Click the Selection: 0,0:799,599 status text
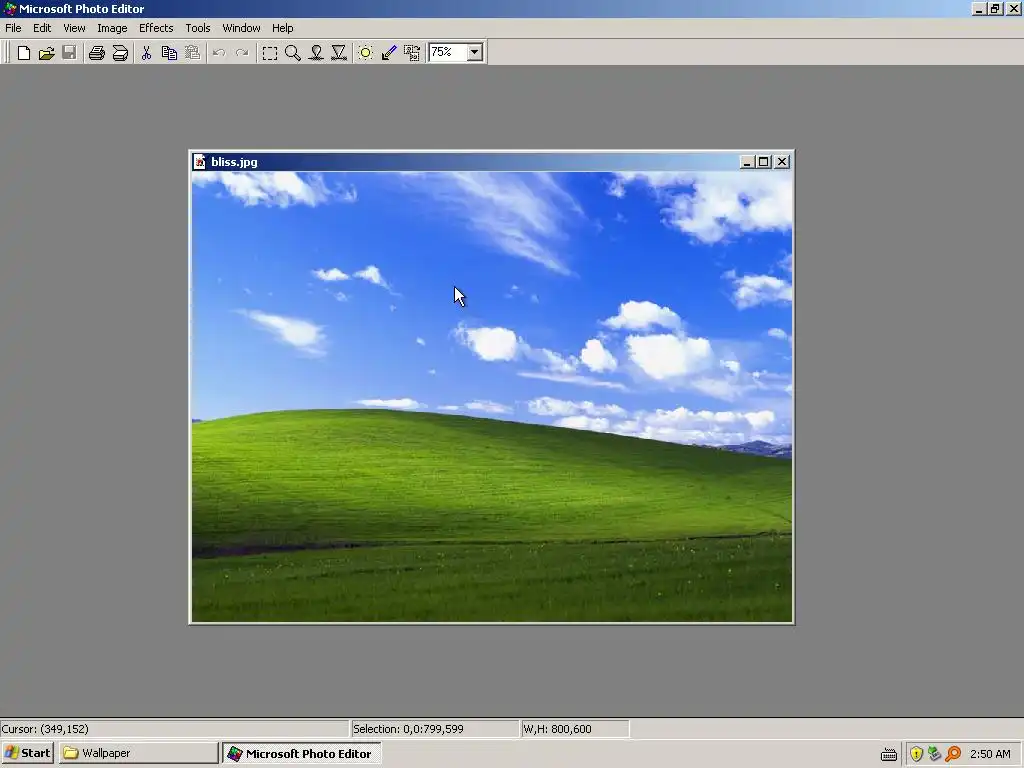 tap(408, 729)
